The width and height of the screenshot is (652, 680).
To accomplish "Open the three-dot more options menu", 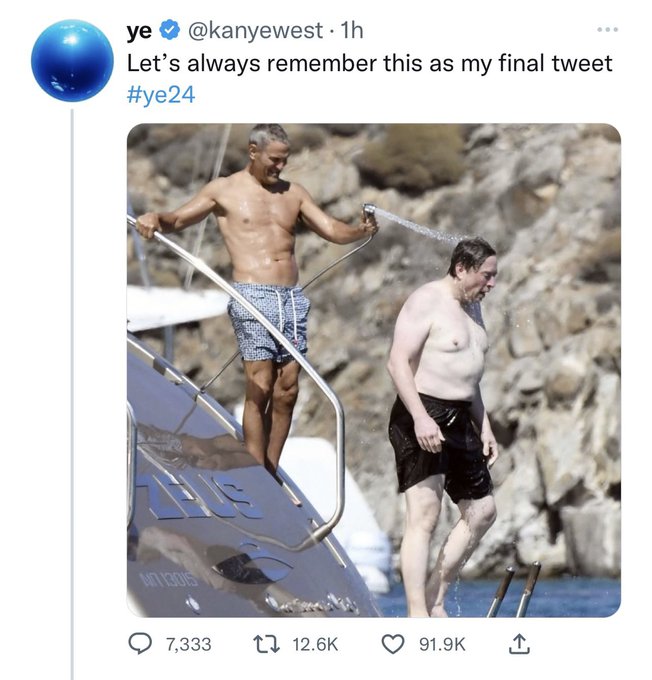I will point(606,29).
